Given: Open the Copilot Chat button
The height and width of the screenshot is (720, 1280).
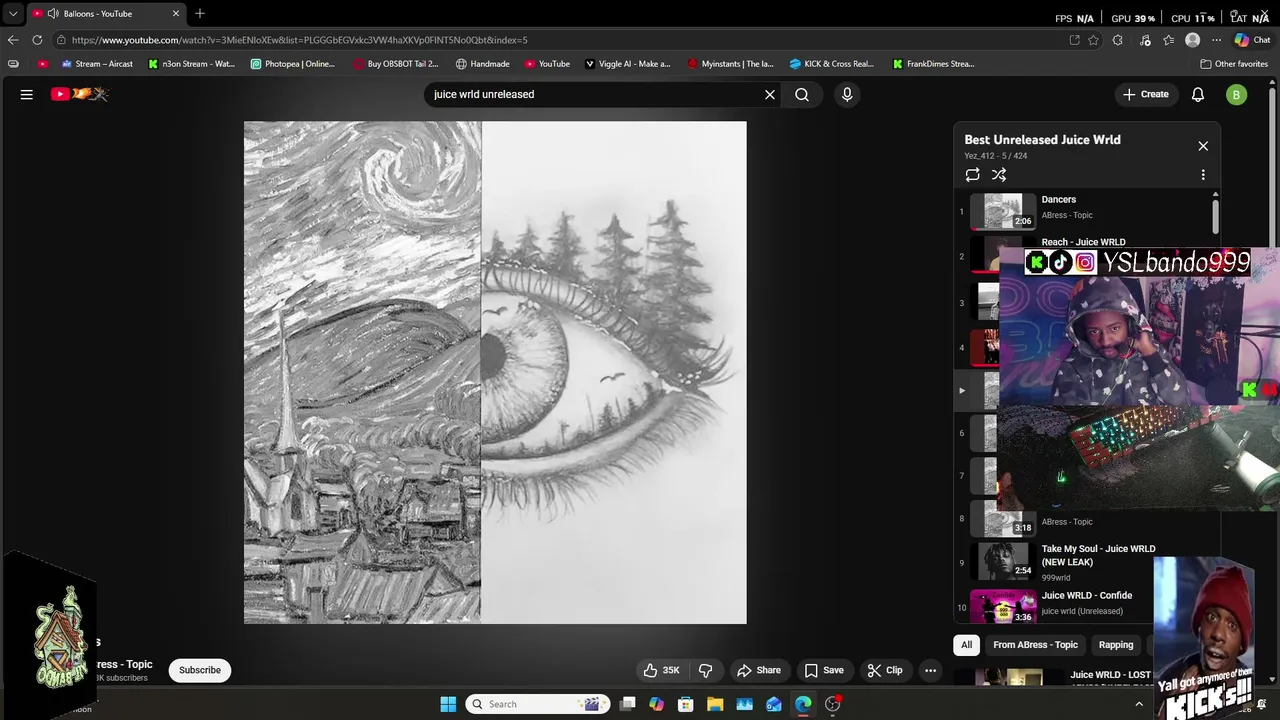Looking at the screenshot, I should [x=1252, y=40].
